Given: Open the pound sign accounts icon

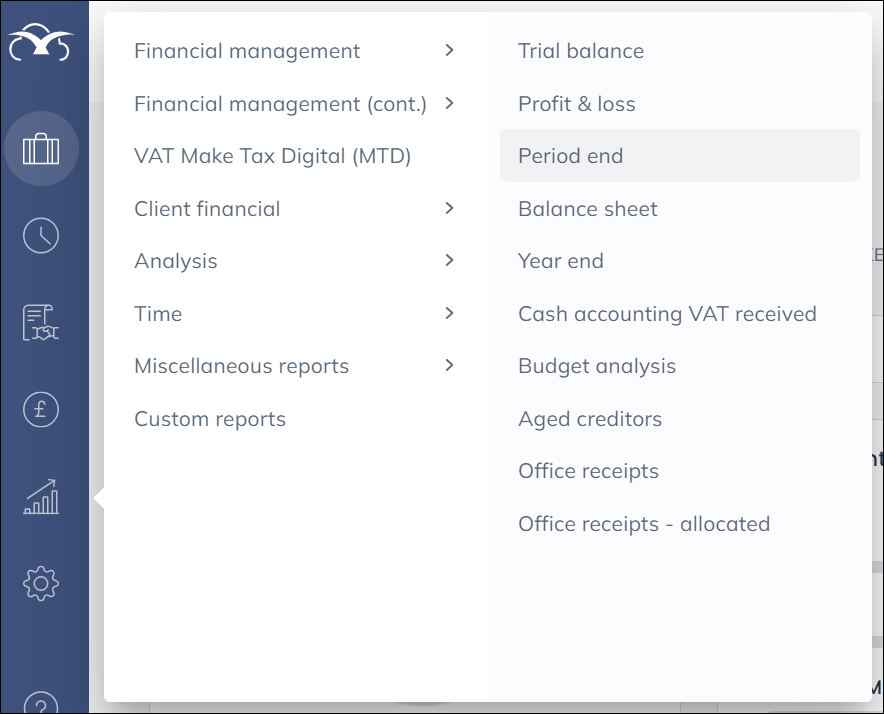Looking at the screenshot, I should pyautogui.click(x=41, y=408).
